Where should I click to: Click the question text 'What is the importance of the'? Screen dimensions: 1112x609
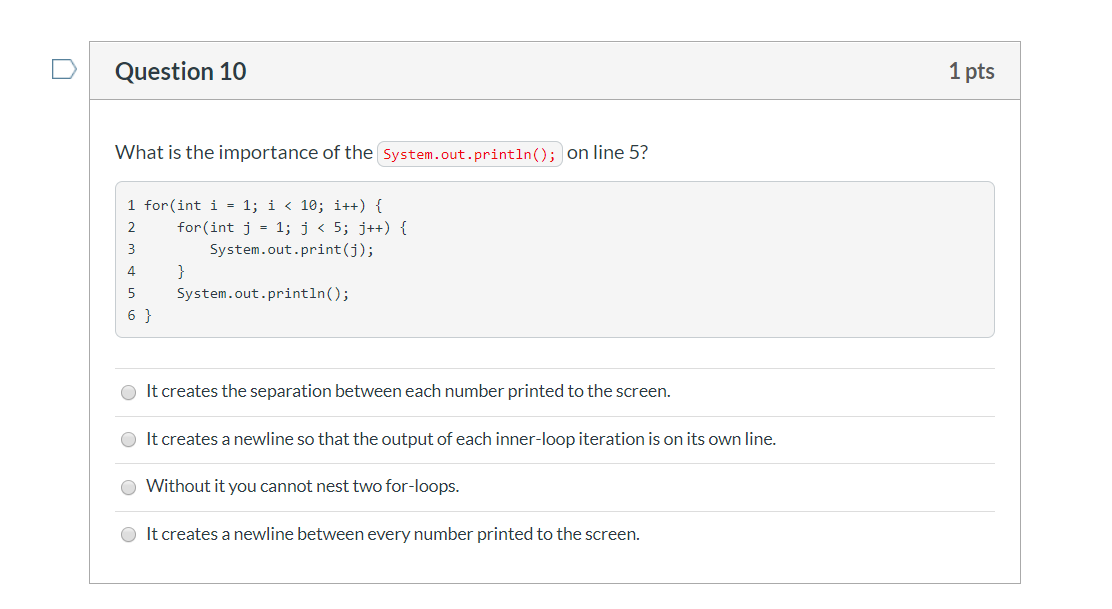tap(244, 152)
